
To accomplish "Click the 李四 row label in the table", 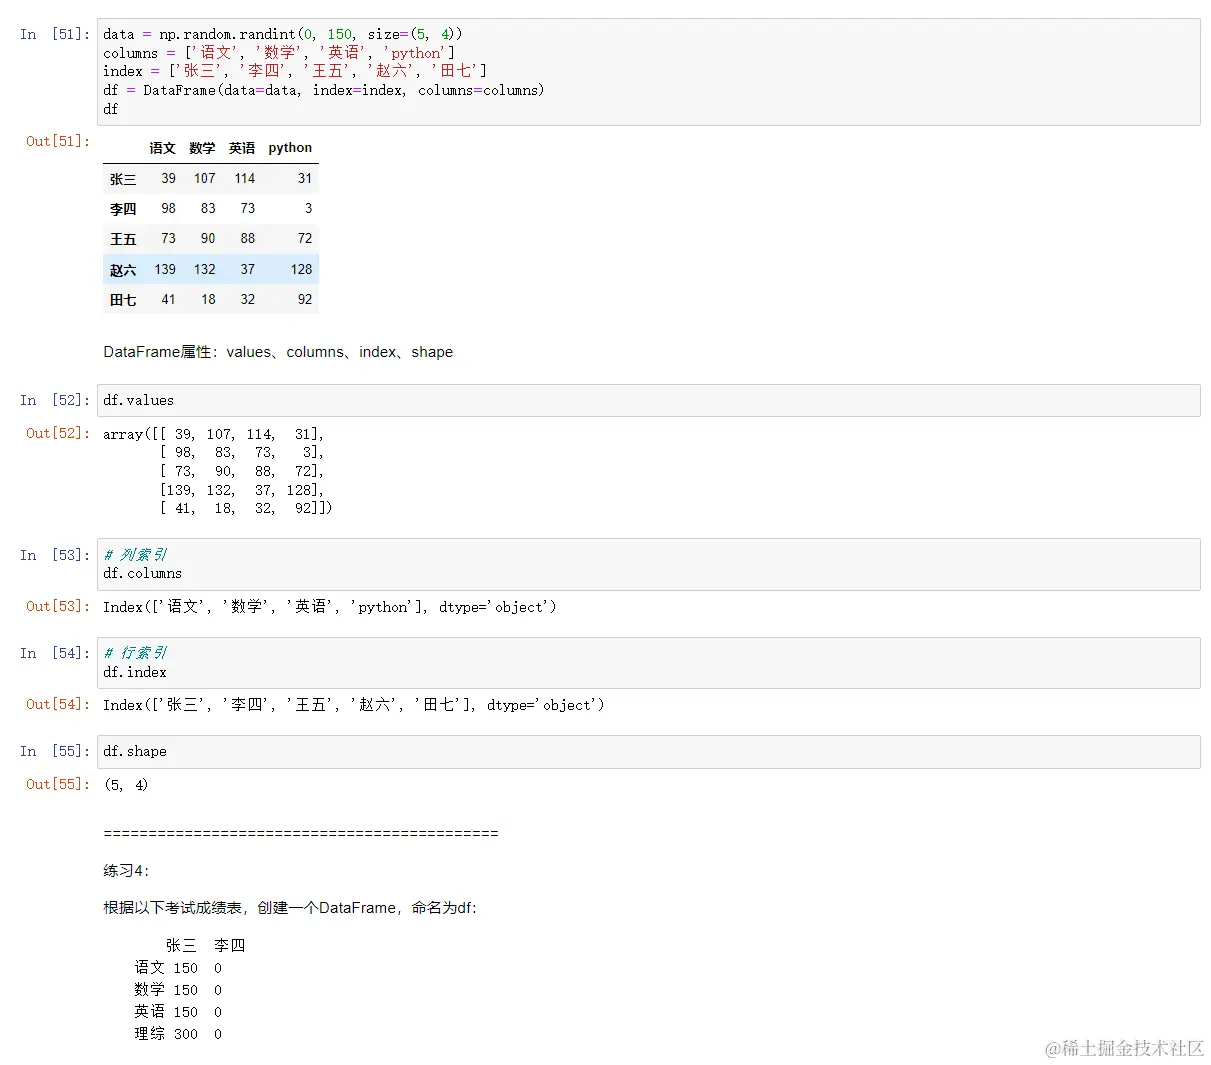I will 123,209.
